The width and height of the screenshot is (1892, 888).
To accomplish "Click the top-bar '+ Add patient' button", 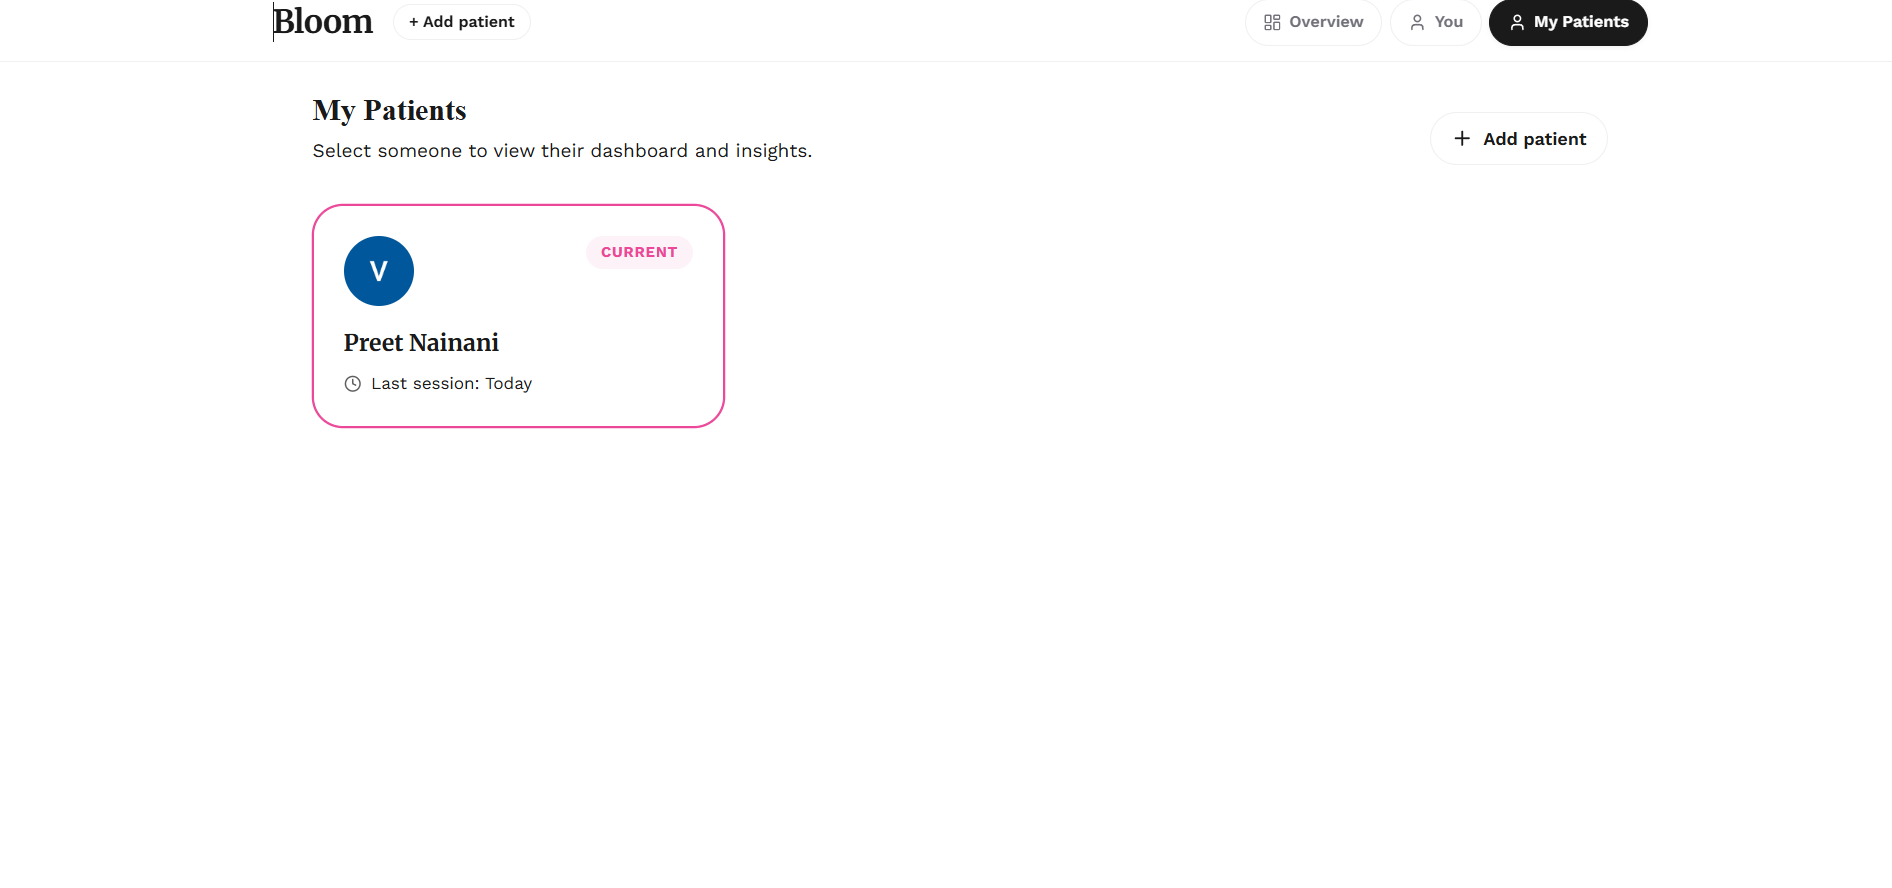I will (x=462, y=22).
